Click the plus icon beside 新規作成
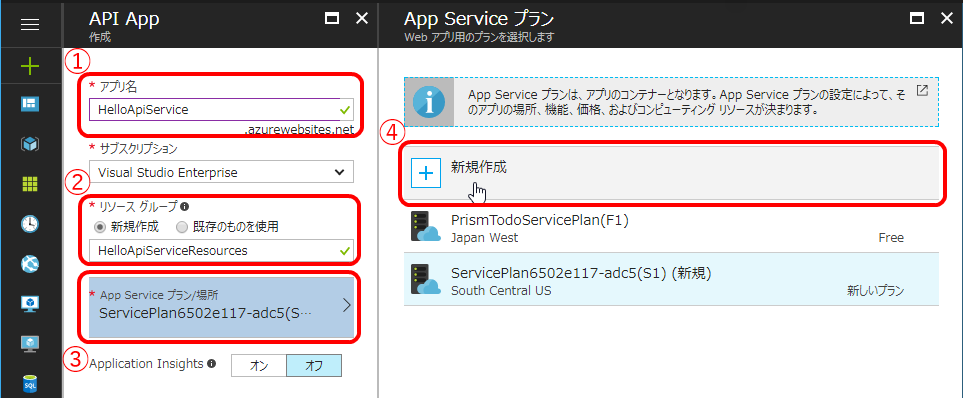Image resolution: width=963 pixels, height=398 pixels. pos(426,173)
